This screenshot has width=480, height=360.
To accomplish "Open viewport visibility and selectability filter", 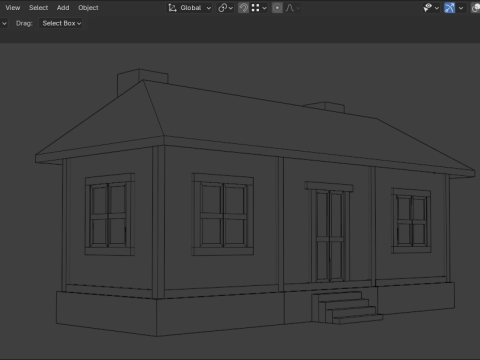I will (431, 8).
